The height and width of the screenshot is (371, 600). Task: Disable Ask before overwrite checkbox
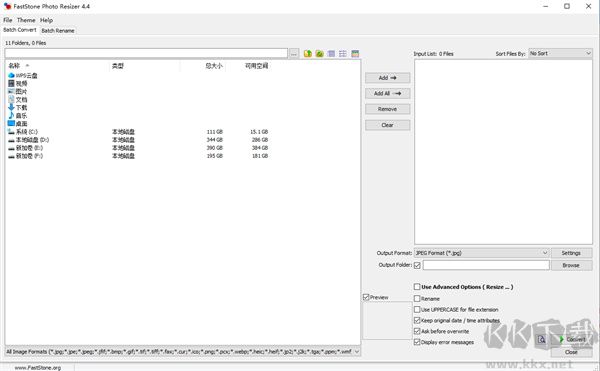[x=417, y=331]
